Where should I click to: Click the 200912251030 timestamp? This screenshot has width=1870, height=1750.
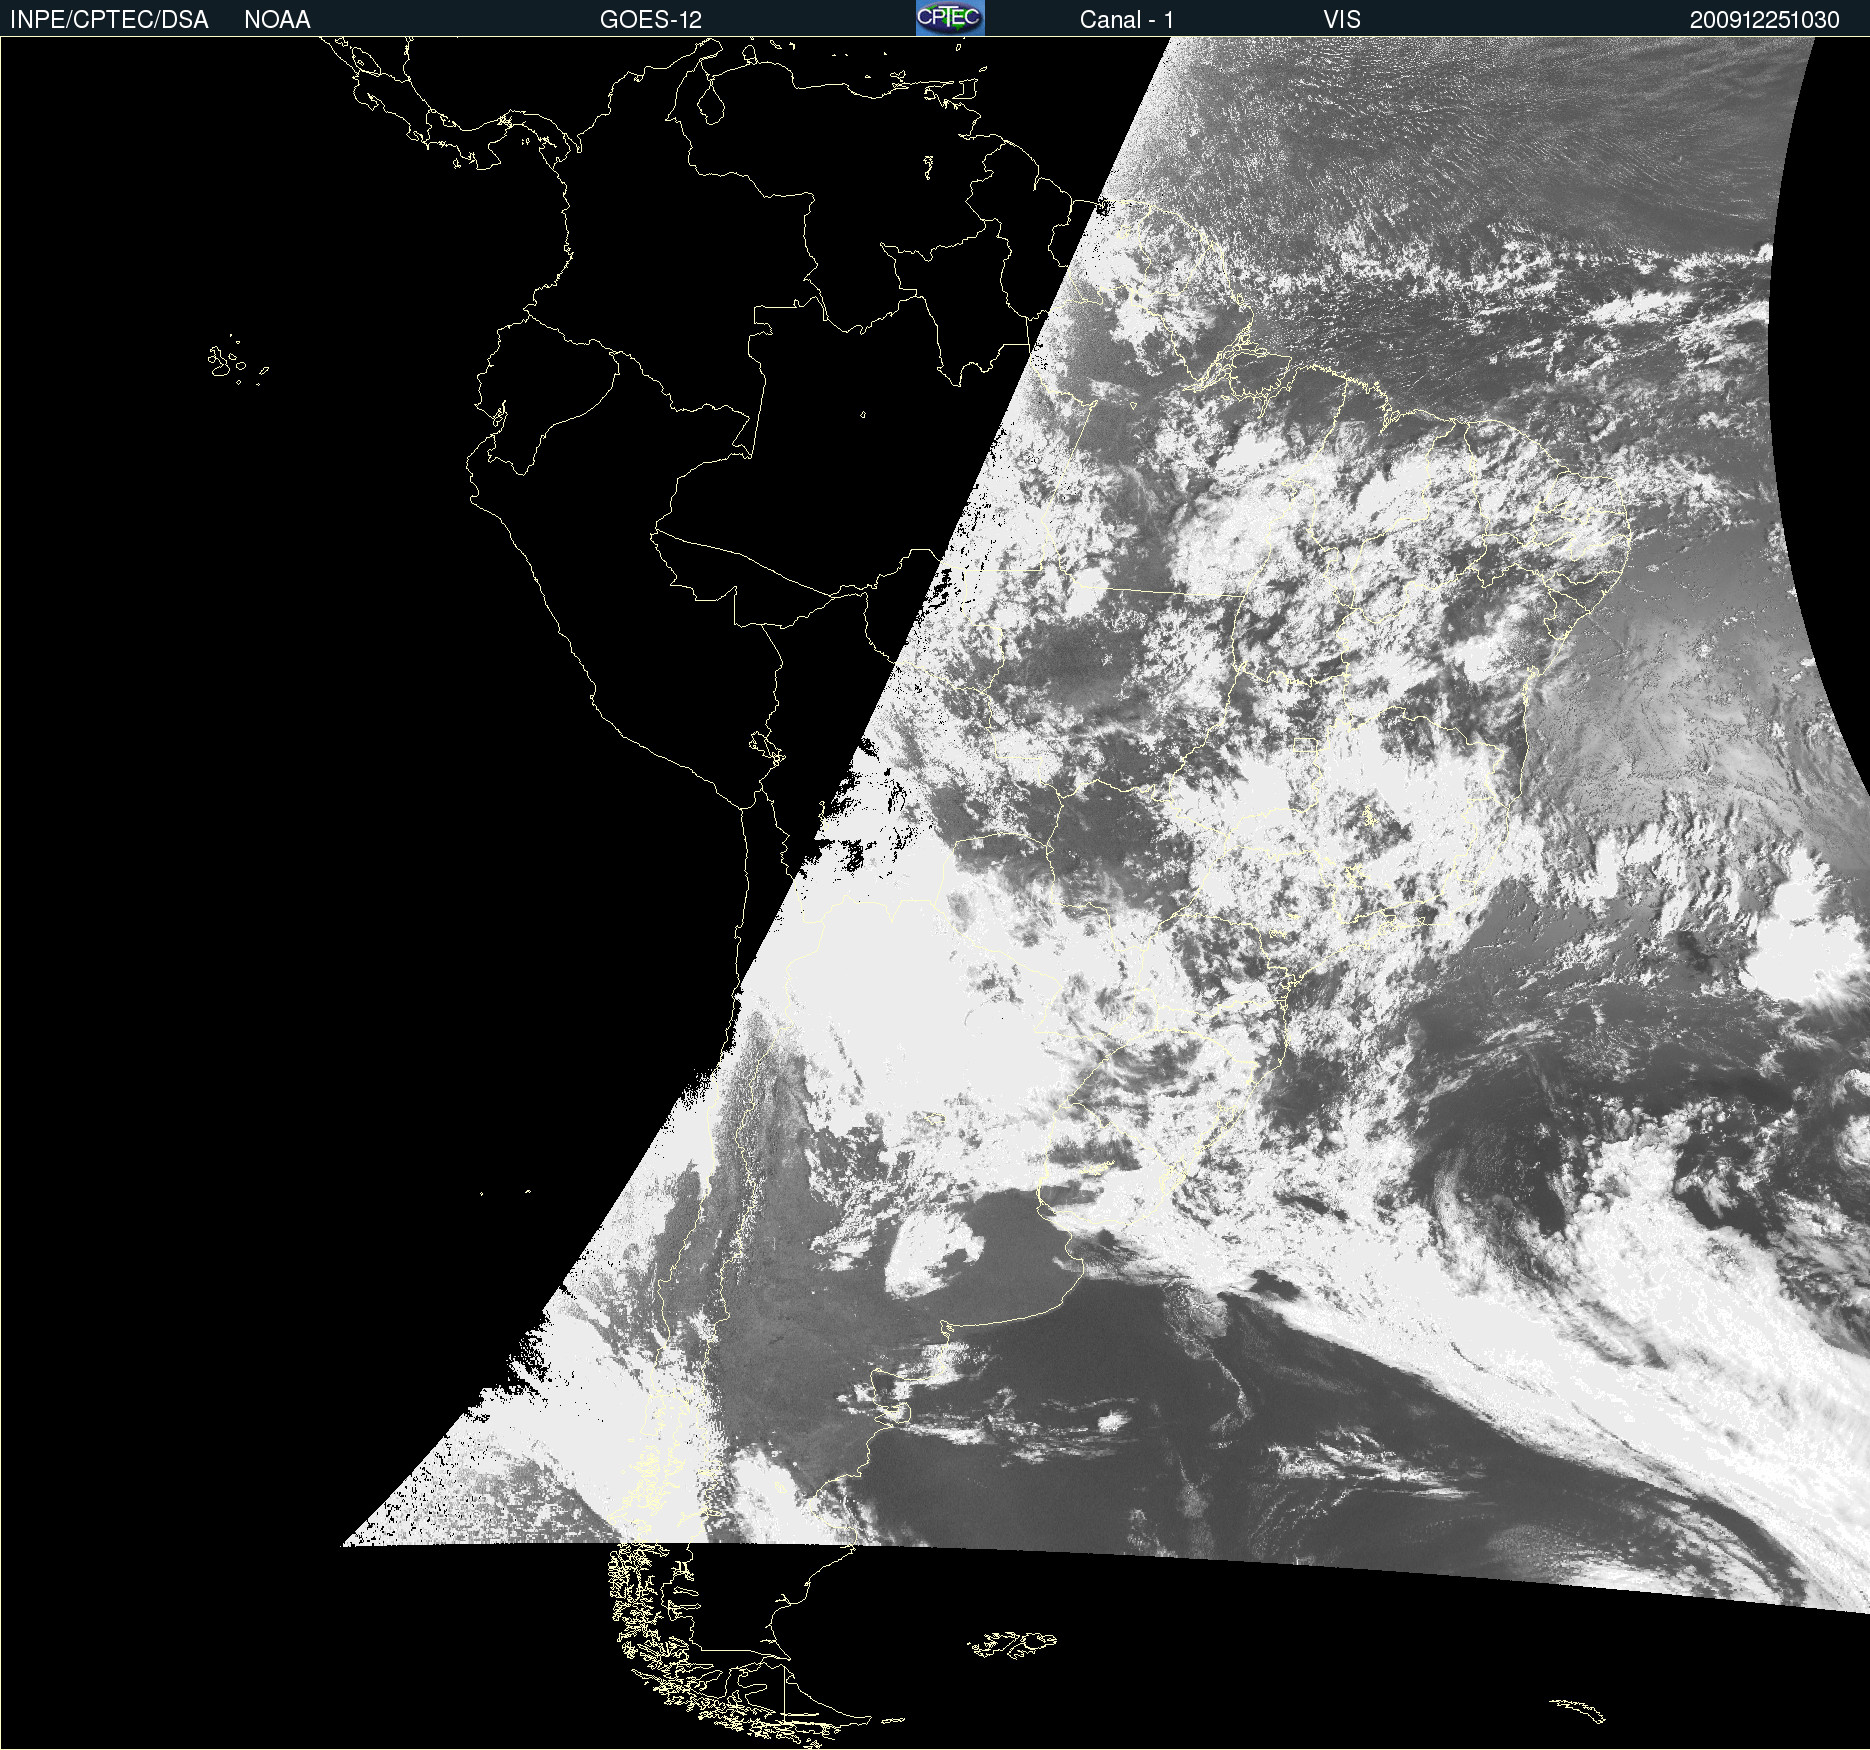click(1764, 20)
